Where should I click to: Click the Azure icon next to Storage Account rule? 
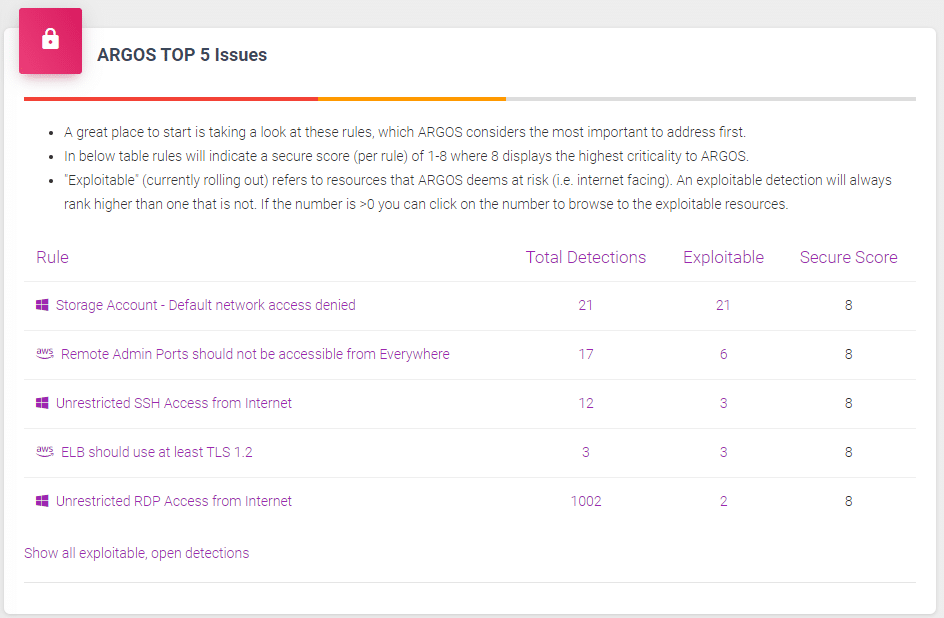(x=41, y=304)
